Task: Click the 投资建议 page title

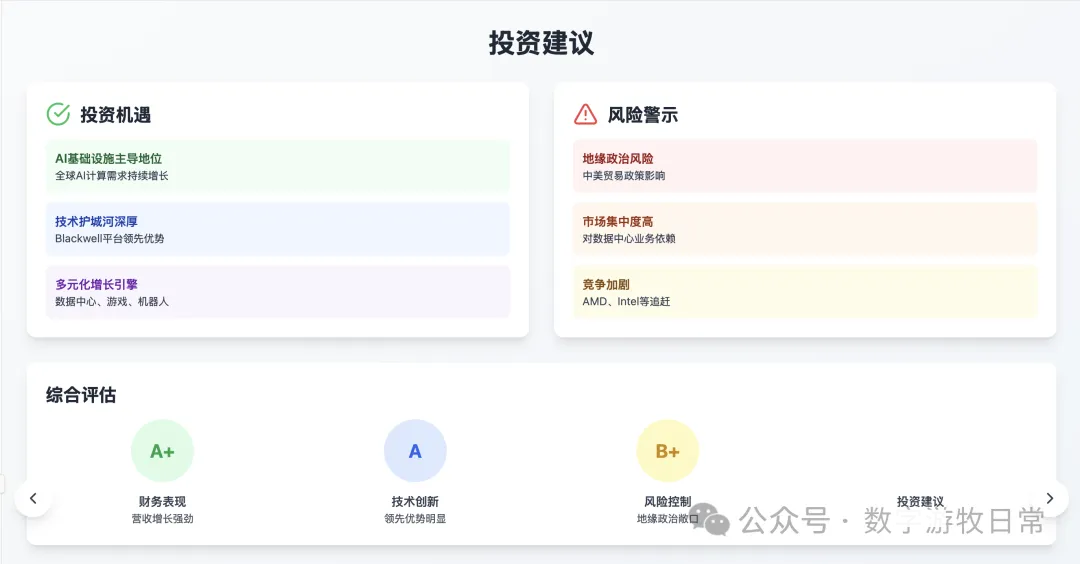Action: (541, 43)
